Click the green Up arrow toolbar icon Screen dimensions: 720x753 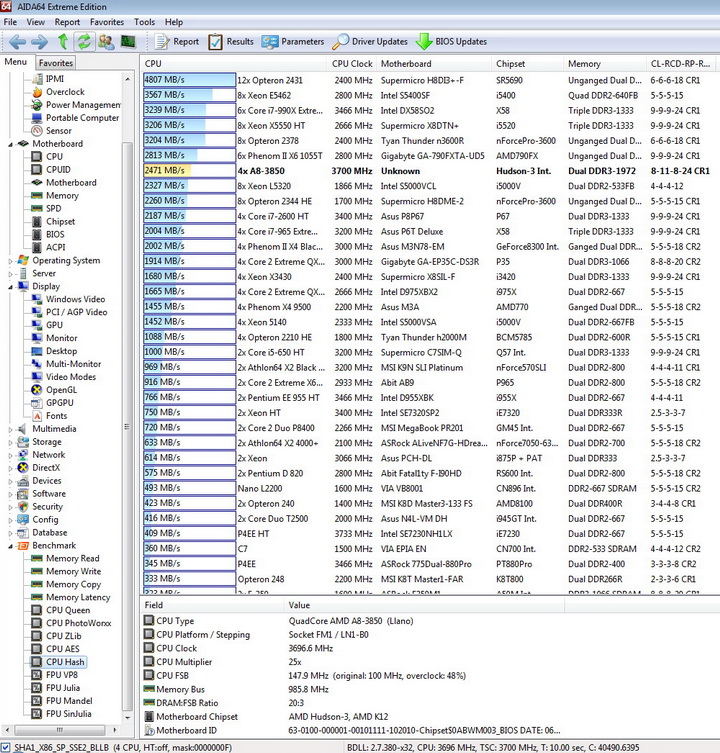62,42
